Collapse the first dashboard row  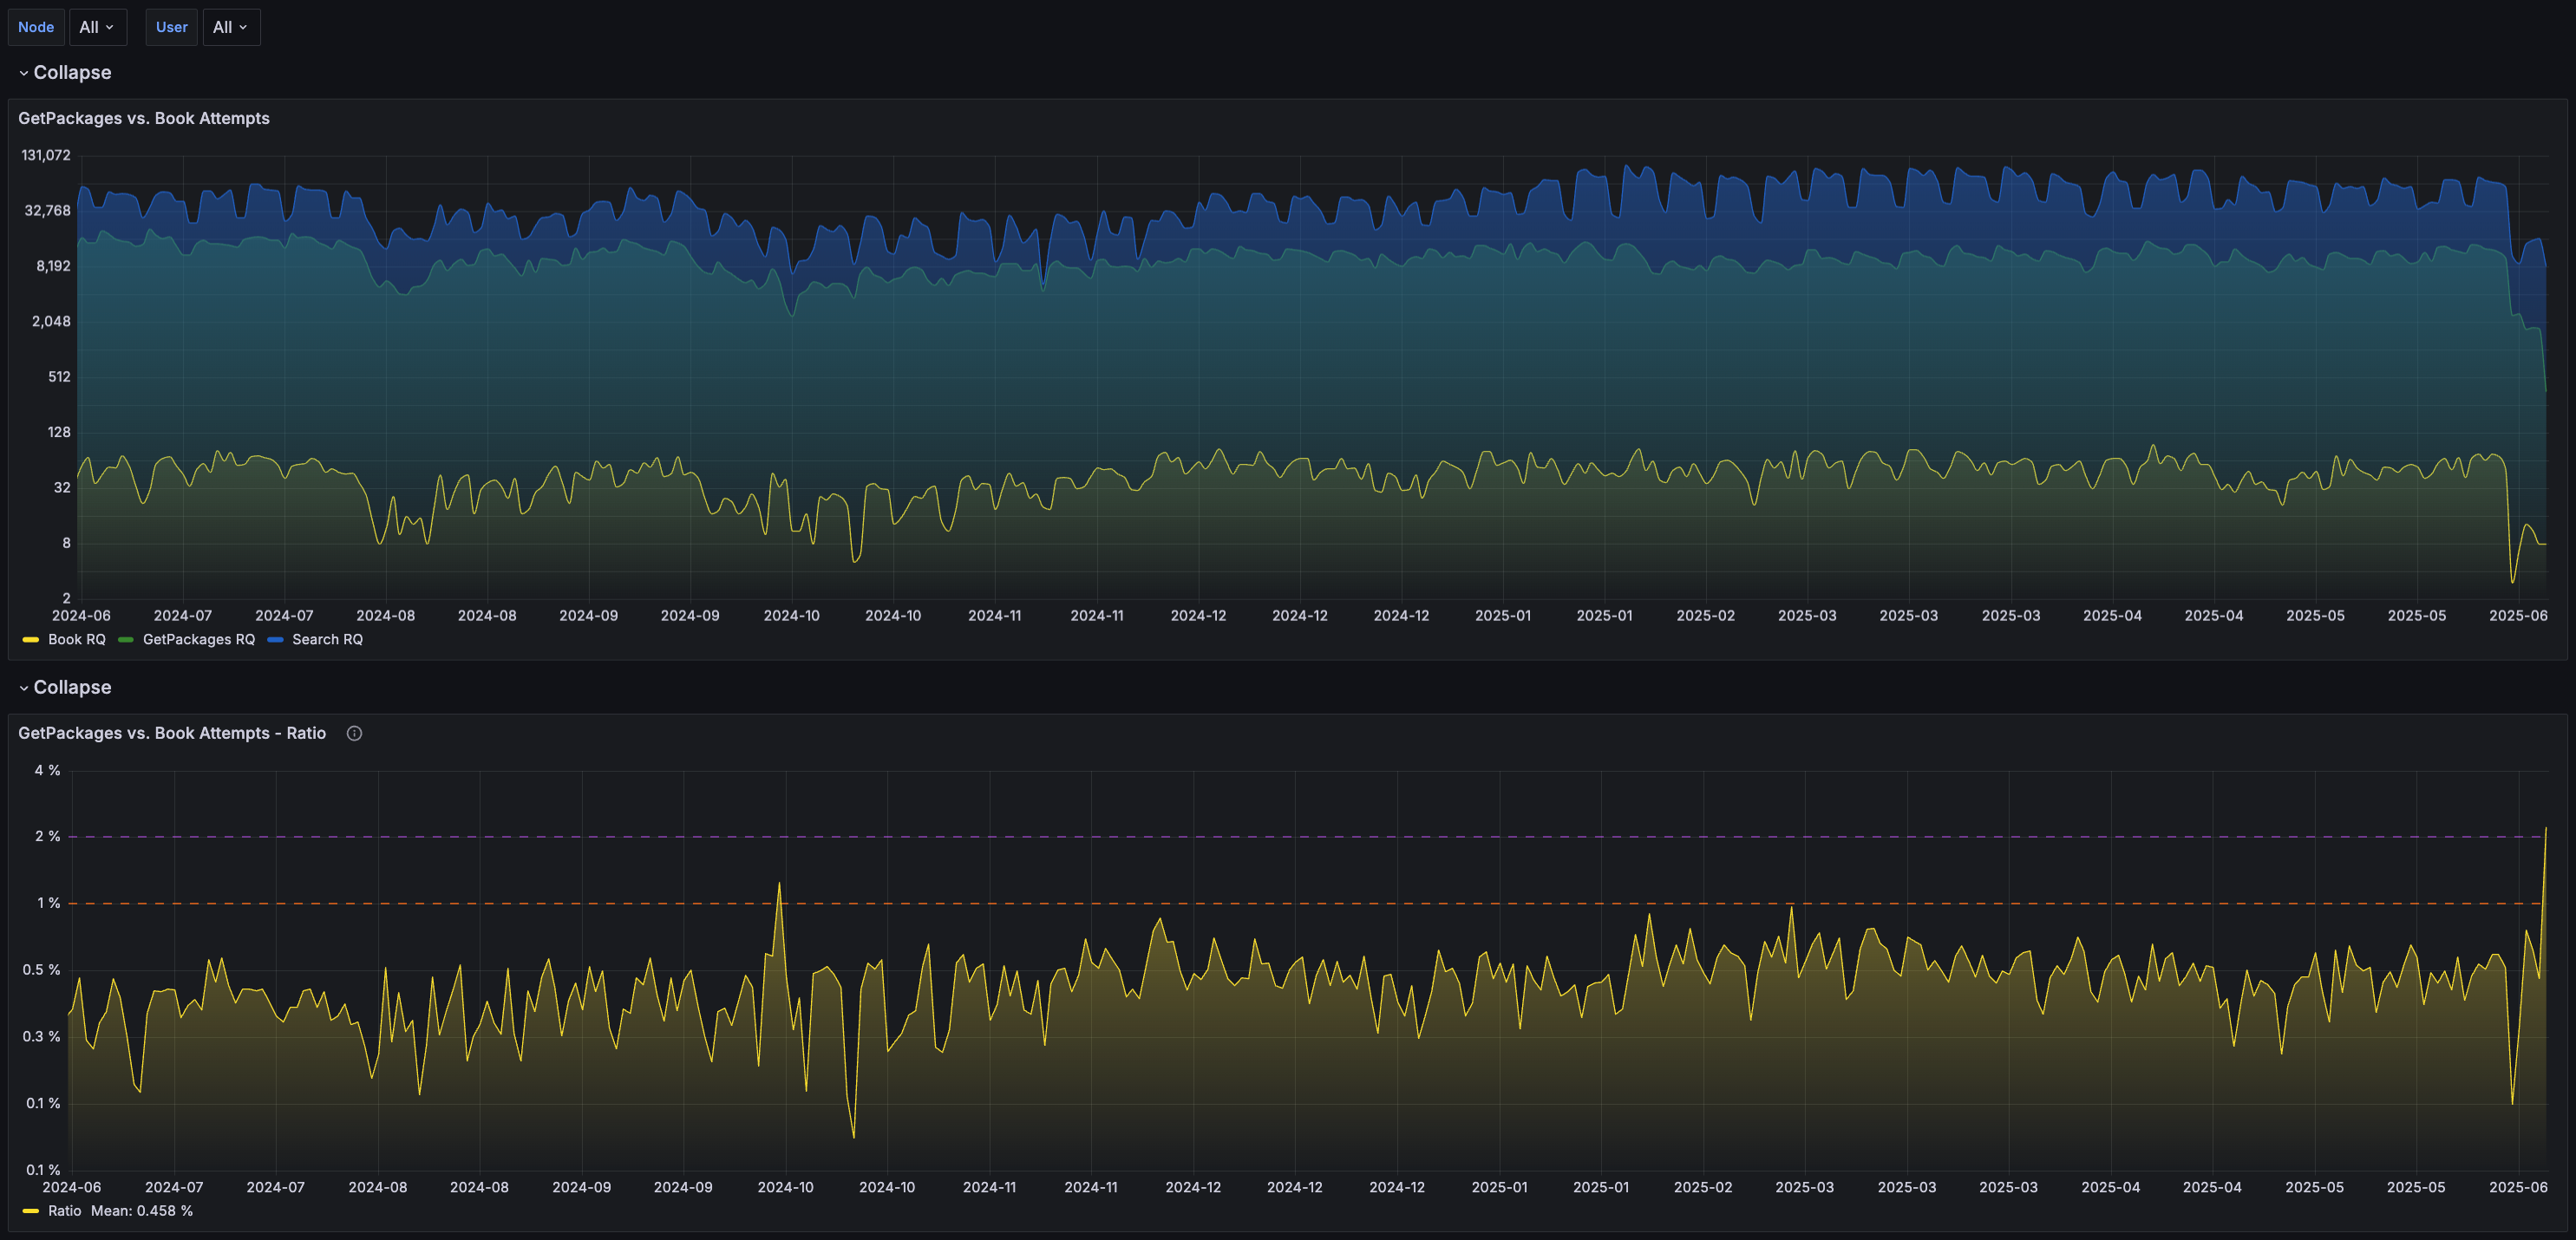(x=65, y=72)
